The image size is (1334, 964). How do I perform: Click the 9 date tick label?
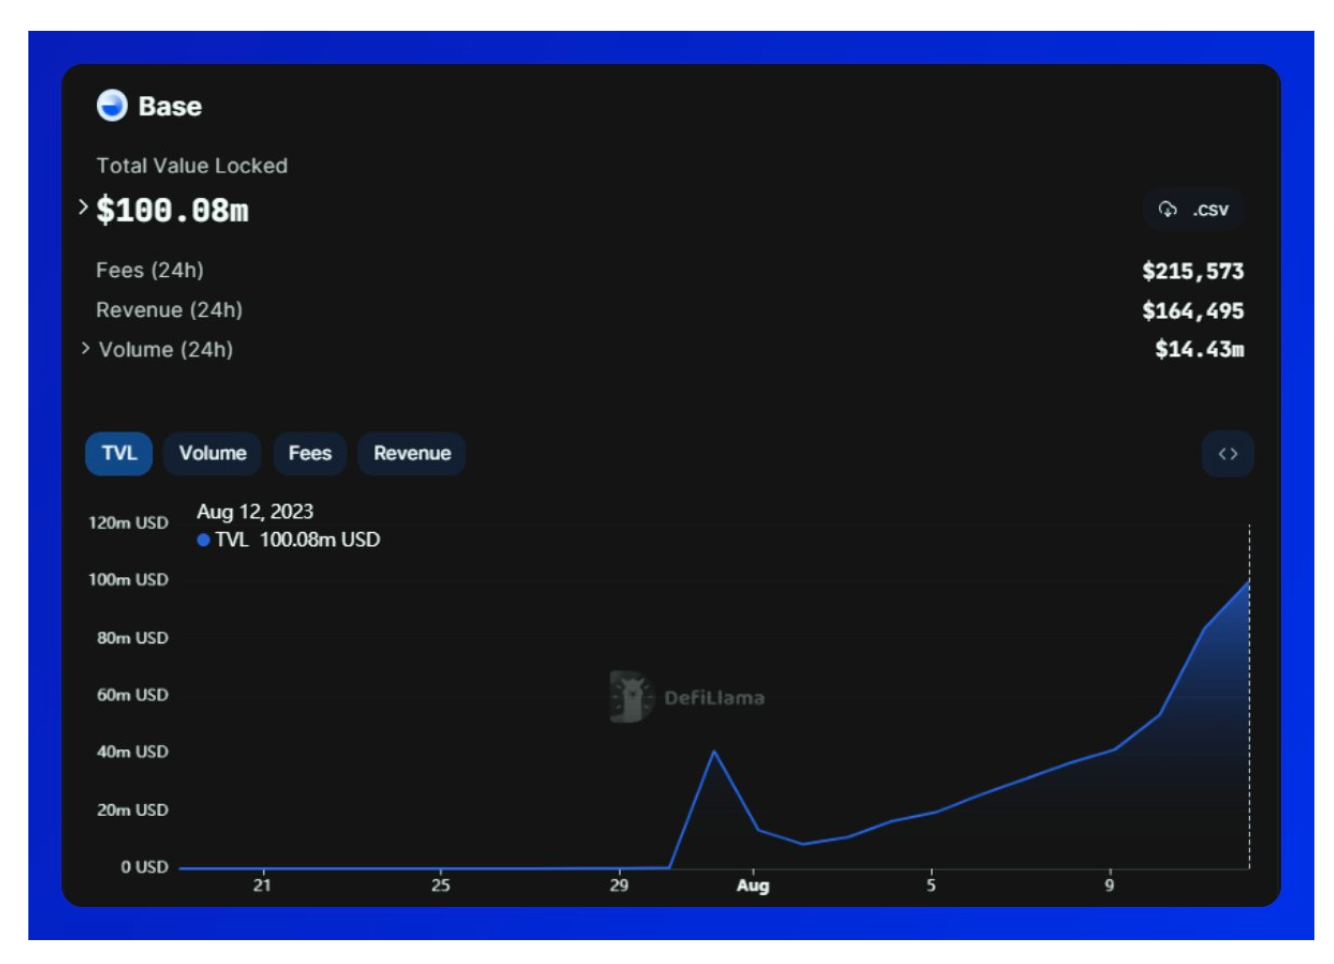[x=1109, y=885]
